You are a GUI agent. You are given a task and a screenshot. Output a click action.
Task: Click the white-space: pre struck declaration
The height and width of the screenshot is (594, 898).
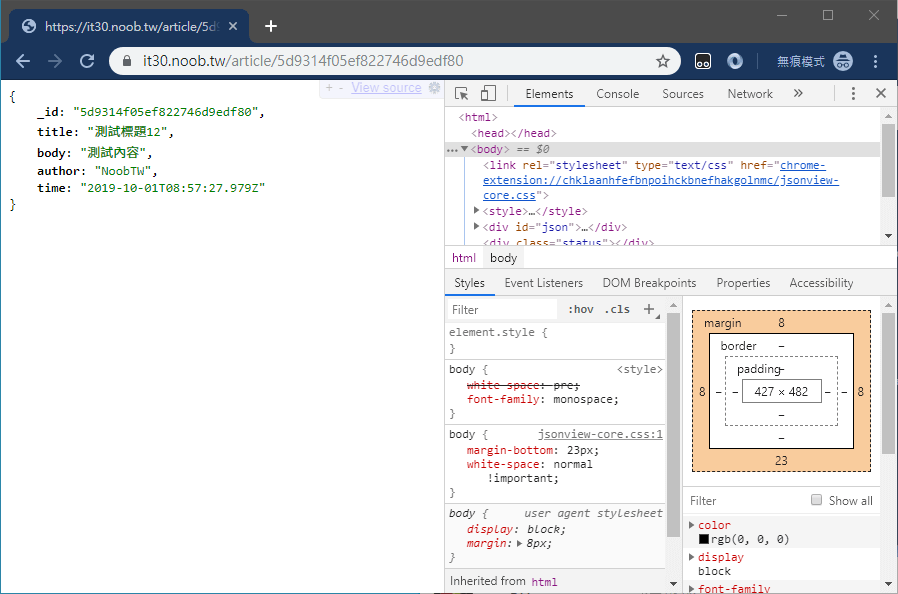523,385
